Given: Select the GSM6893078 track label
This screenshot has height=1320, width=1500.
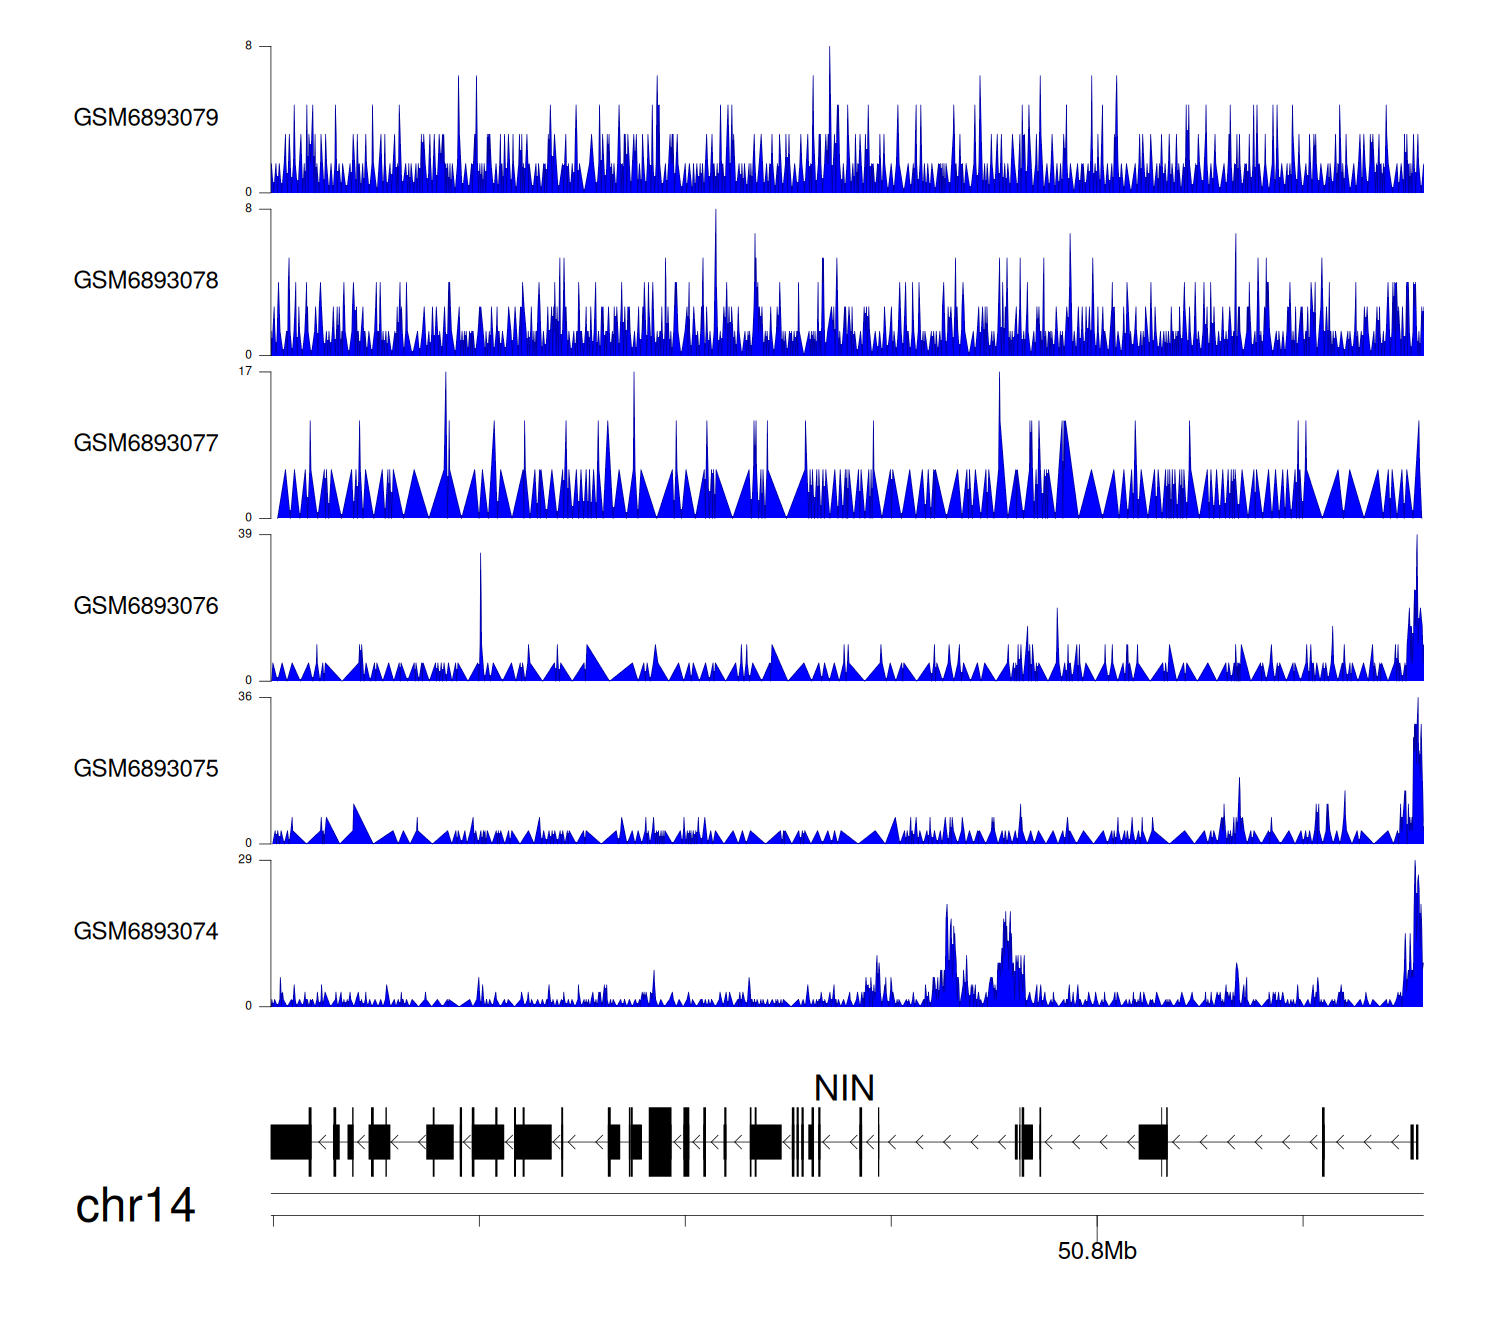Looking at the screenshot, I should pyautogui.click(x=146, y=281).
